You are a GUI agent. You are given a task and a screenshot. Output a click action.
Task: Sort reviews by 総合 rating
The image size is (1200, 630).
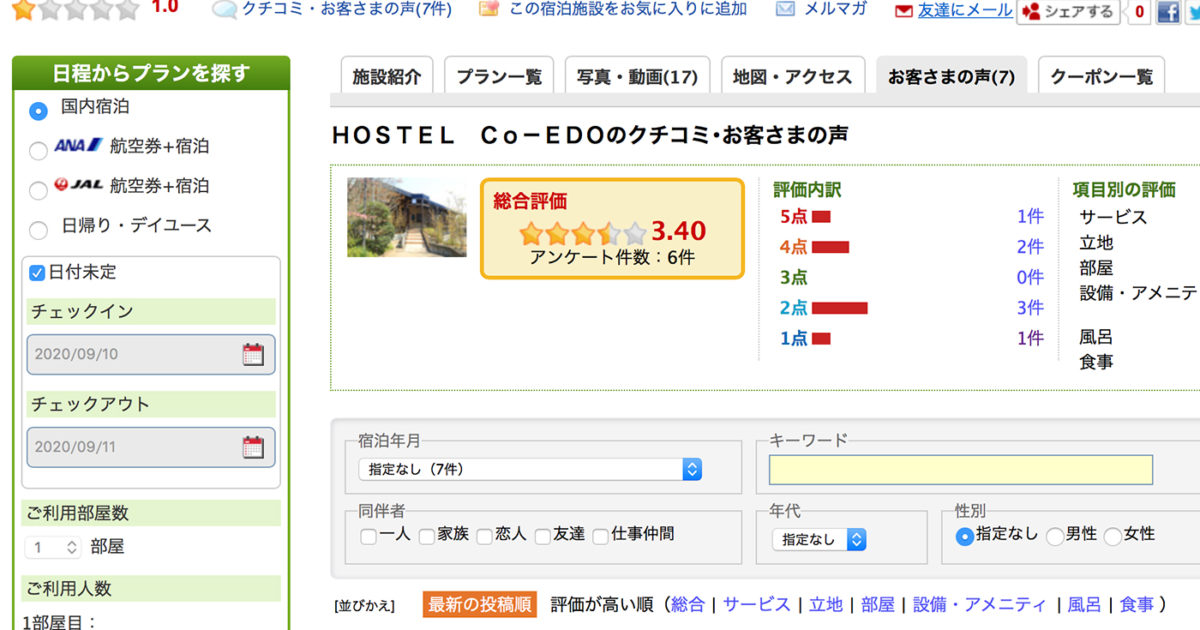(x=688, y=604)
